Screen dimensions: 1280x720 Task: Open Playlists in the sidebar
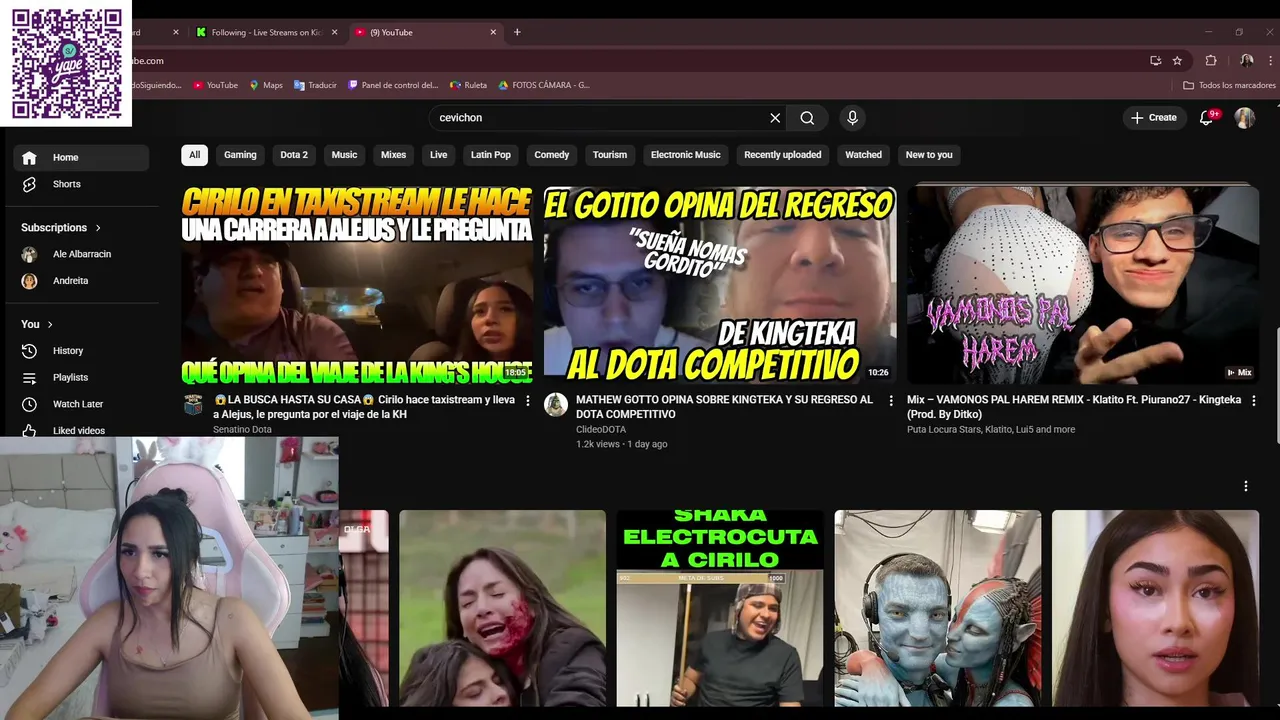pyautogui.click(x=81, y=377)
